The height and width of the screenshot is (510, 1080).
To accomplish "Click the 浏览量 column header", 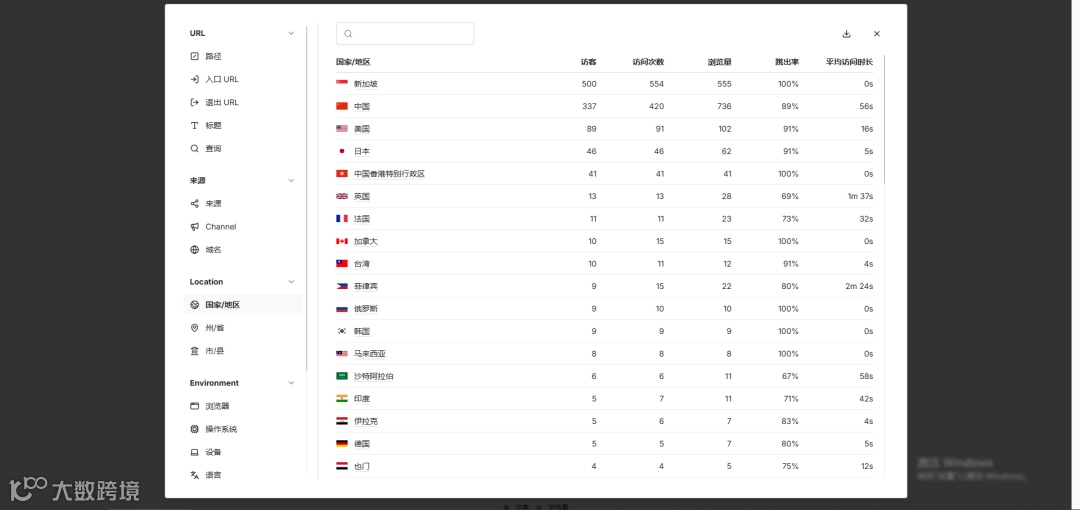I will coord(720,62).
